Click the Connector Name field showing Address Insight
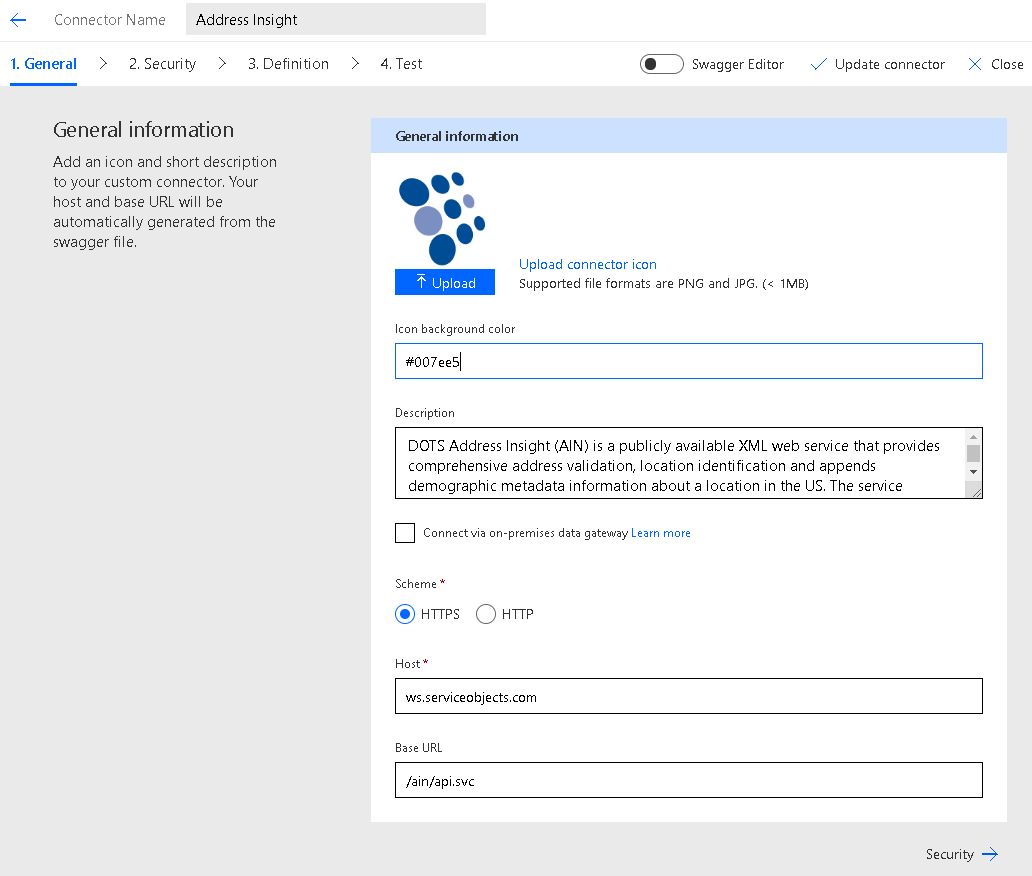The image size is (1032, 876). pos(336,19)
